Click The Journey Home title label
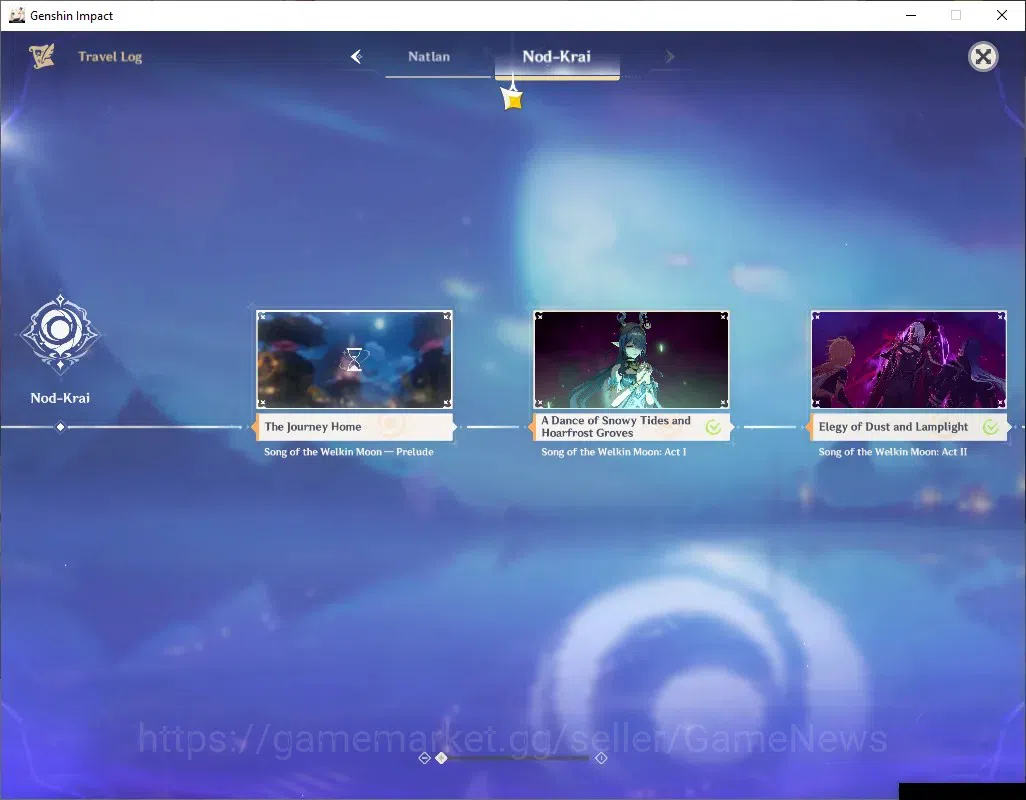1026x800 pixels. tap(354, 427)
